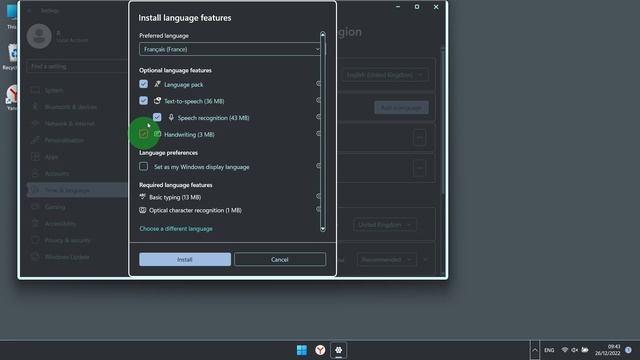Open System in Settings sidebar

[78, 90]
